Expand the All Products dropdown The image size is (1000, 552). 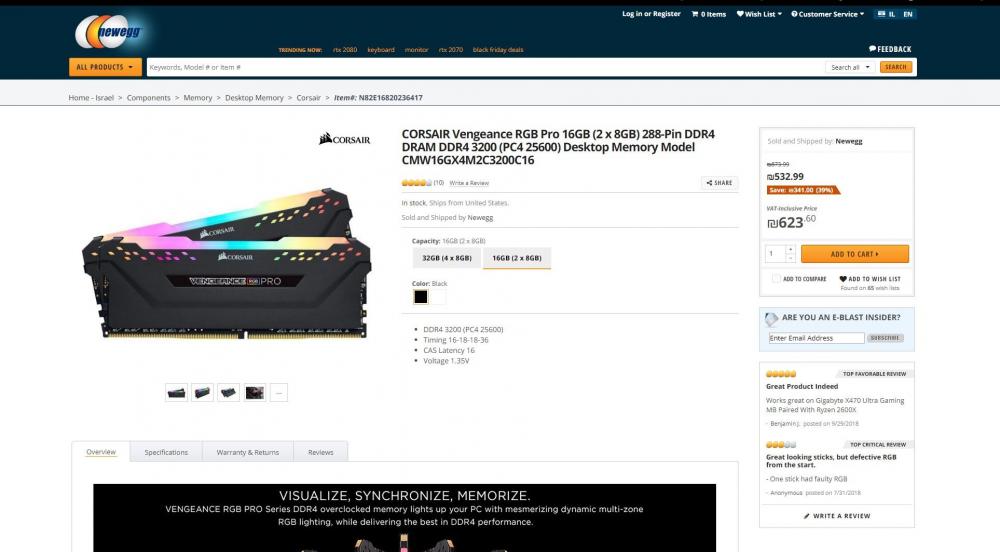coord(105,67)
